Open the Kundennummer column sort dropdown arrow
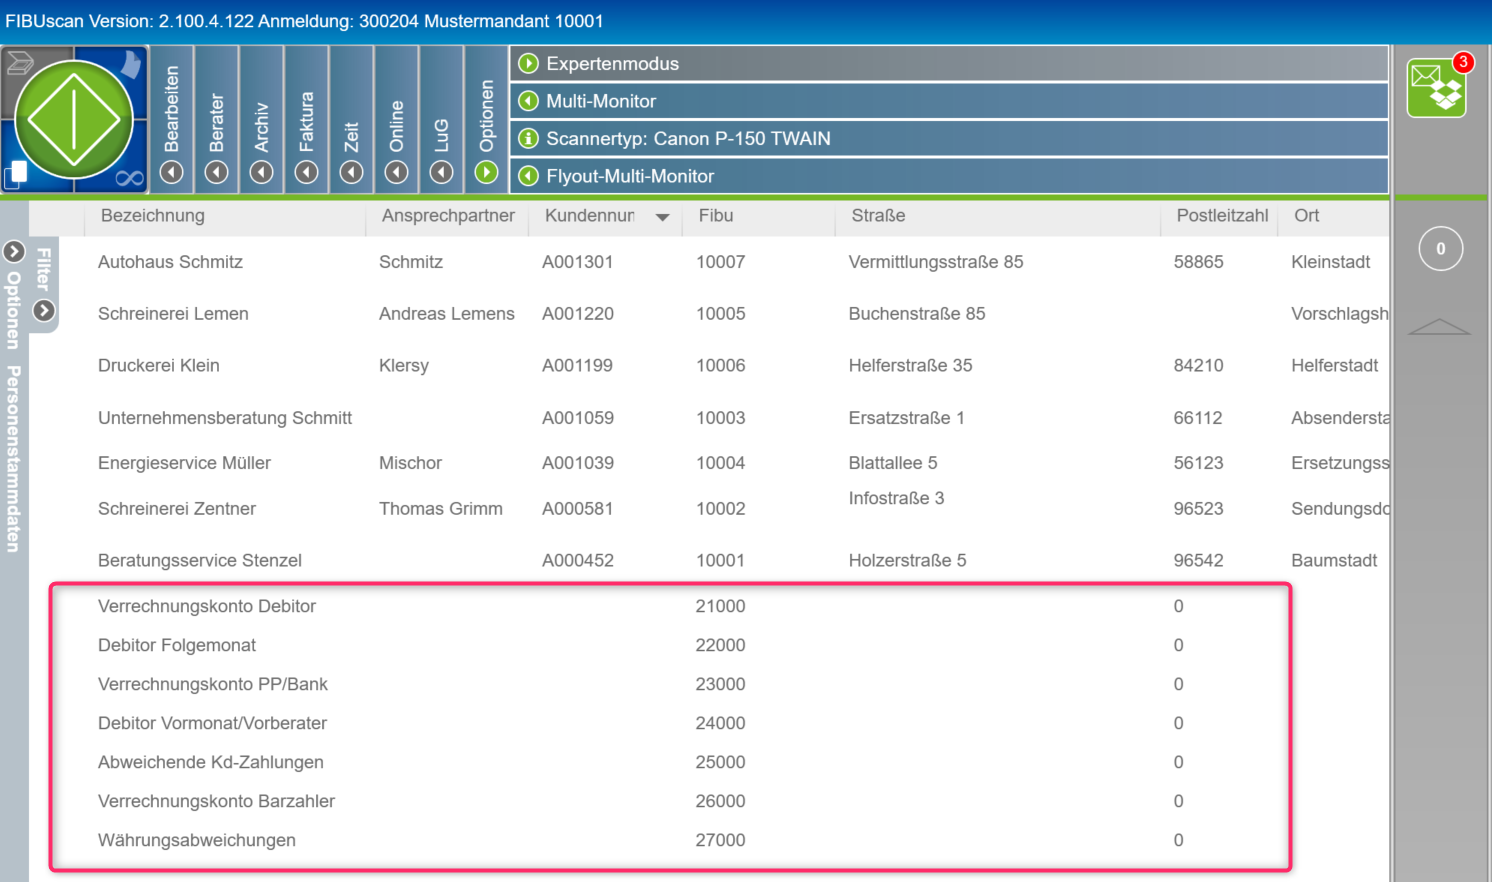This screenshot has width=1492, height=882. [x=662, y=217]
